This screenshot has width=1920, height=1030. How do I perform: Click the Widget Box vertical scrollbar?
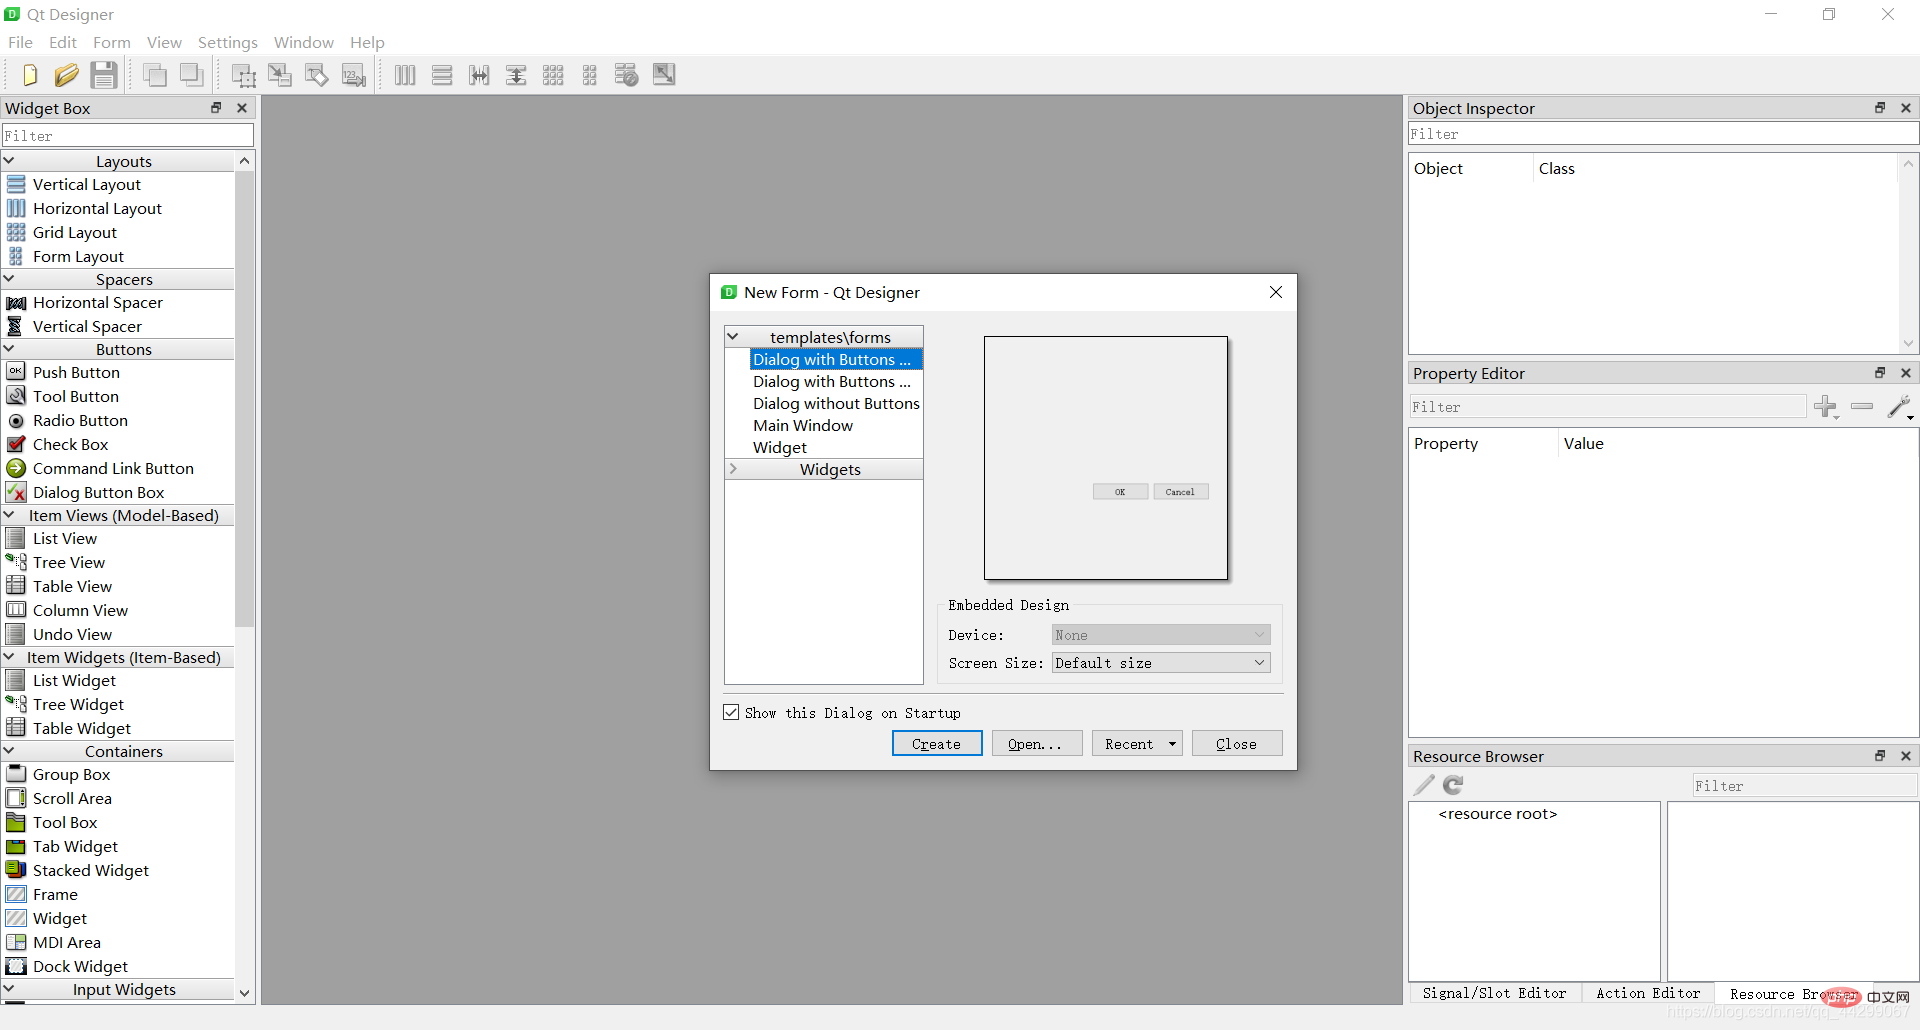coord(244,400)
